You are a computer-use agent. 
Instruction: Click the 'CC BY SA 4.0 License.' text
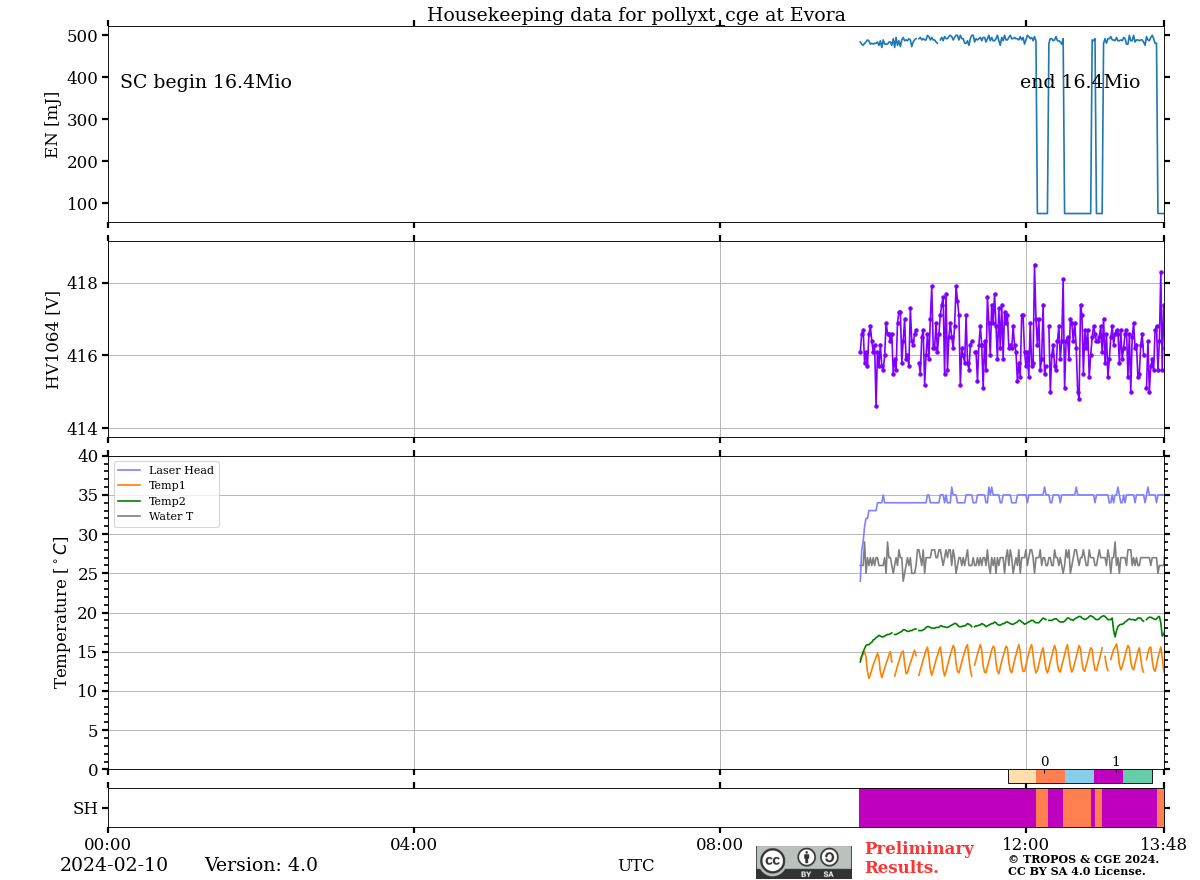1077,871
